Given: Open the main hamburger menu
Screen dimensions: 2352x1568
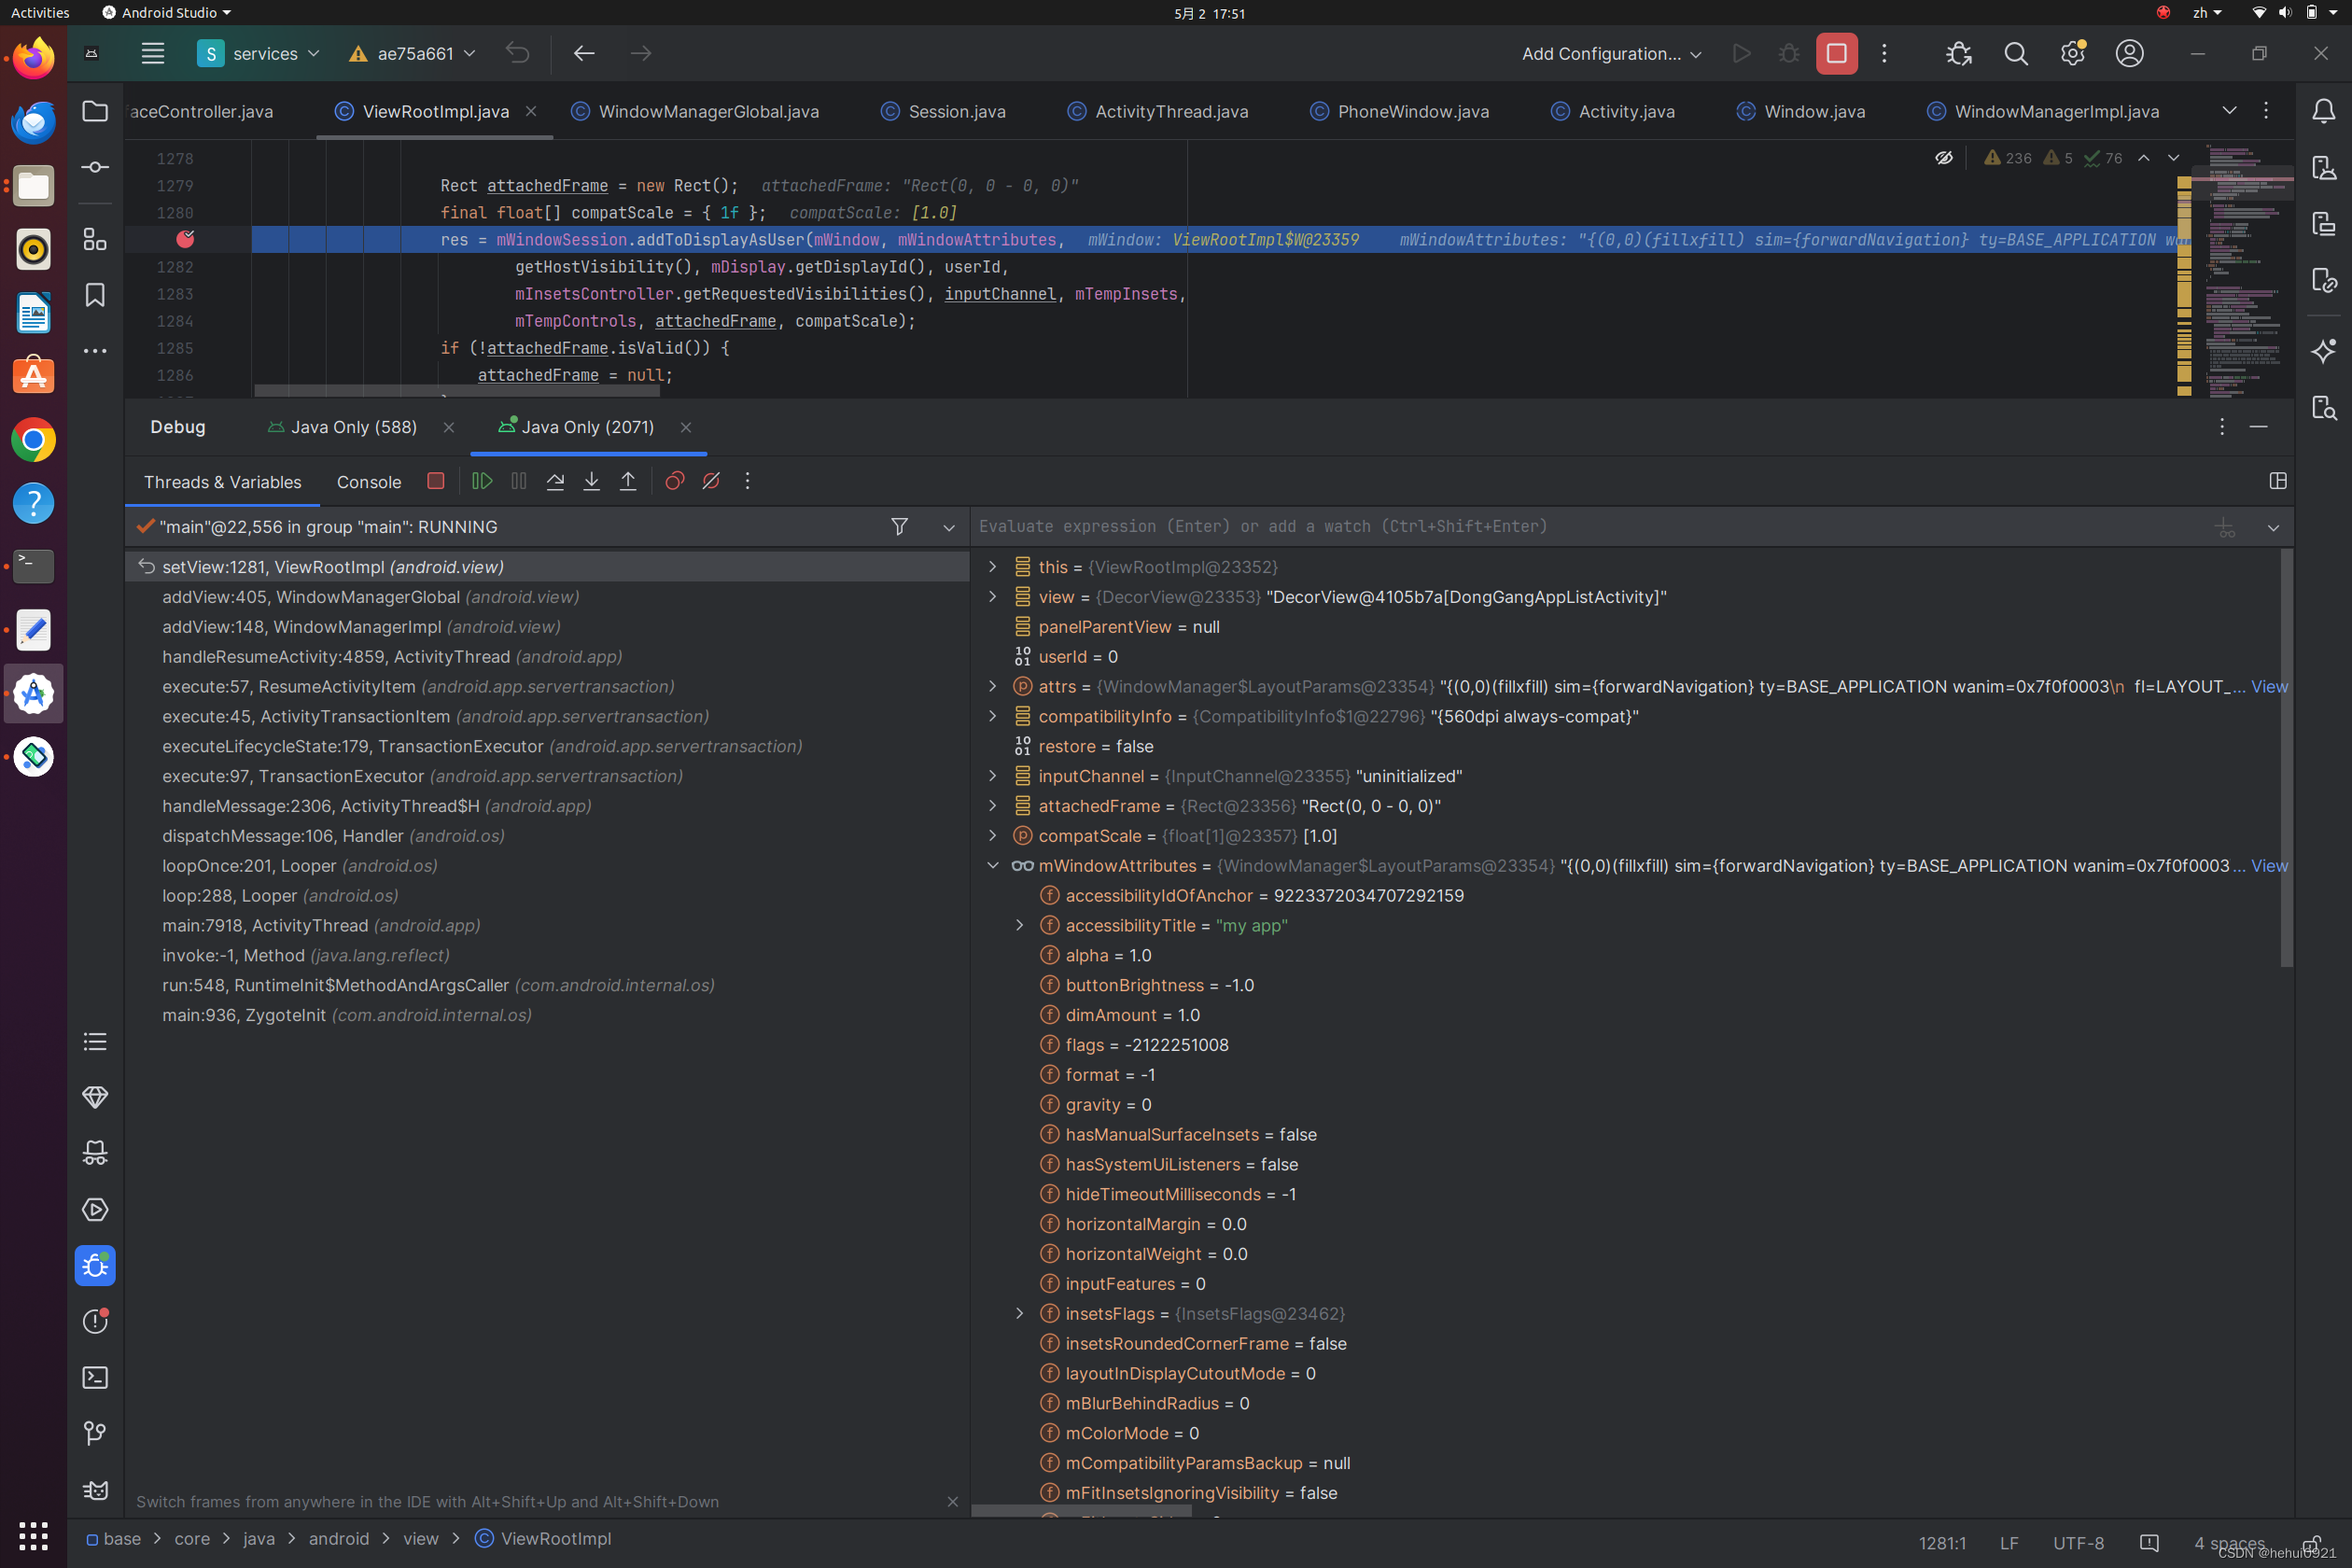Looking at the screenshot, I should (153, 53).
